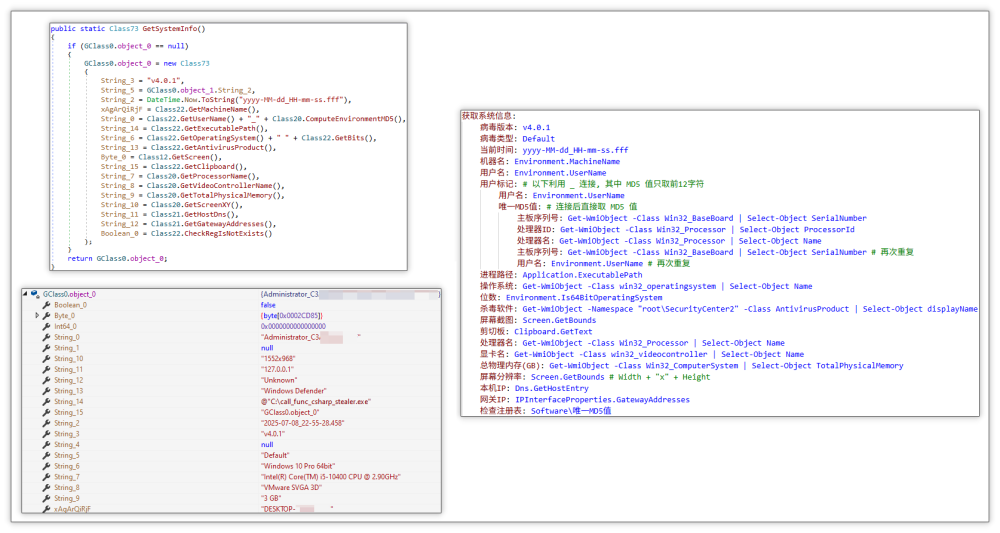The height and width of the screenshot is (533, 1000).
Task: Click the value "Windows Defender"
Action: click(x=293, y=391)
